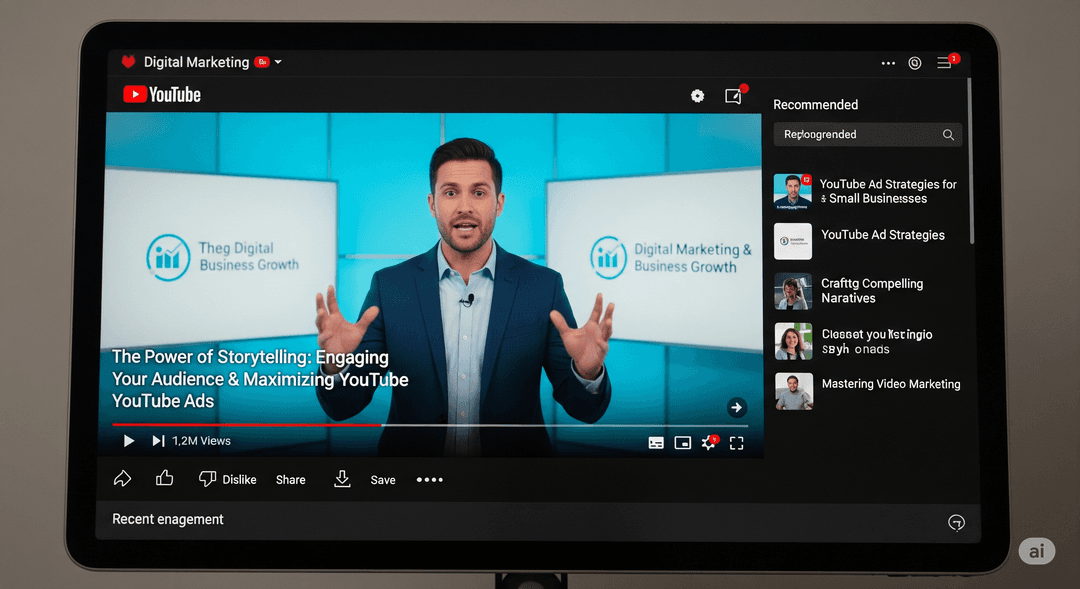
Task: Click the playlist menu icon with badge
Action: pyautogui.click(x=946, y=62)
